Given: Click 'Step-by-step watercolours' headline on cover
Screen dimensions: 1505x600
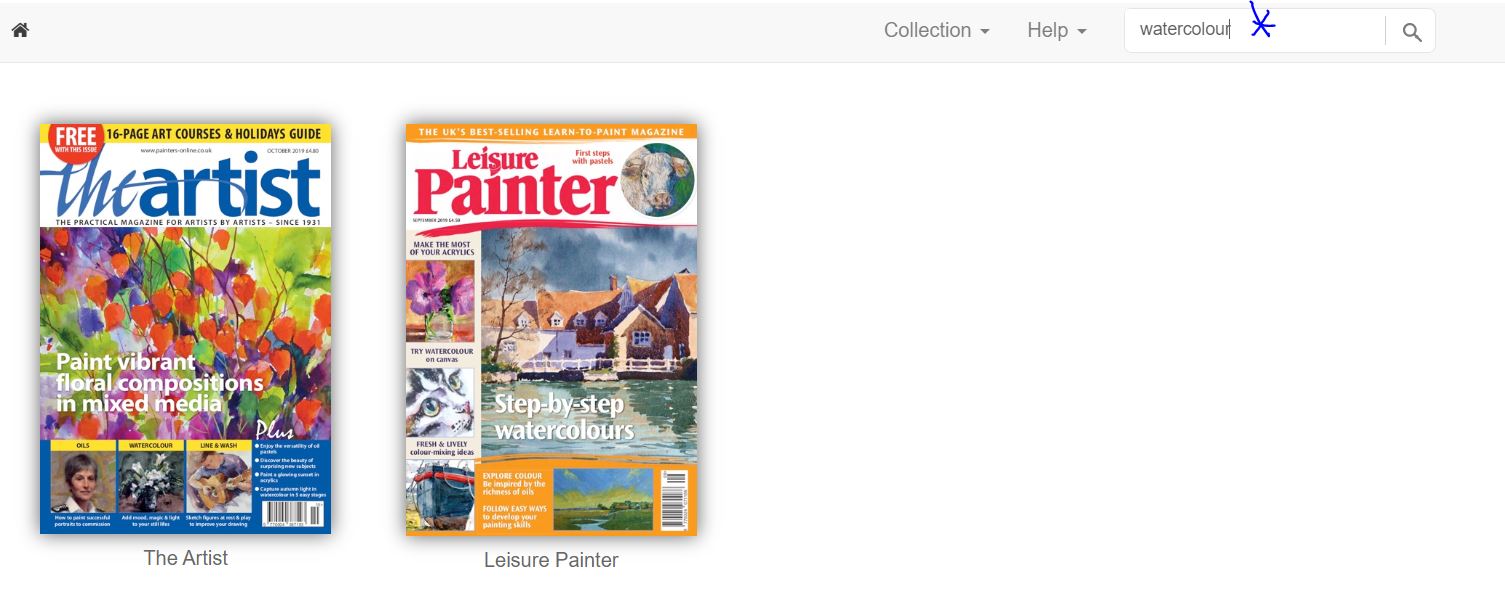Looking at the screenshot, I should click(564, 417).
